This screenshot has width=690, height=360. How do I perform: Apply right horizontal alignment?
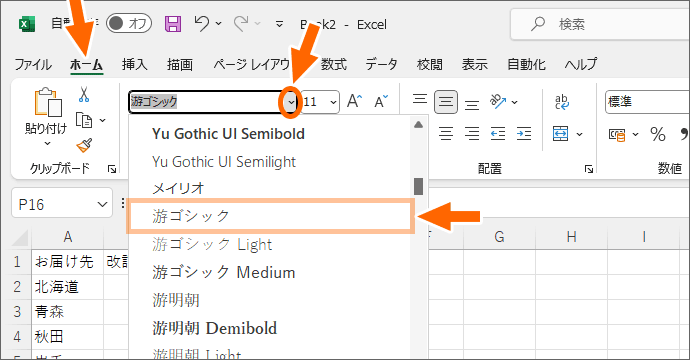click(x=472, y=134)
